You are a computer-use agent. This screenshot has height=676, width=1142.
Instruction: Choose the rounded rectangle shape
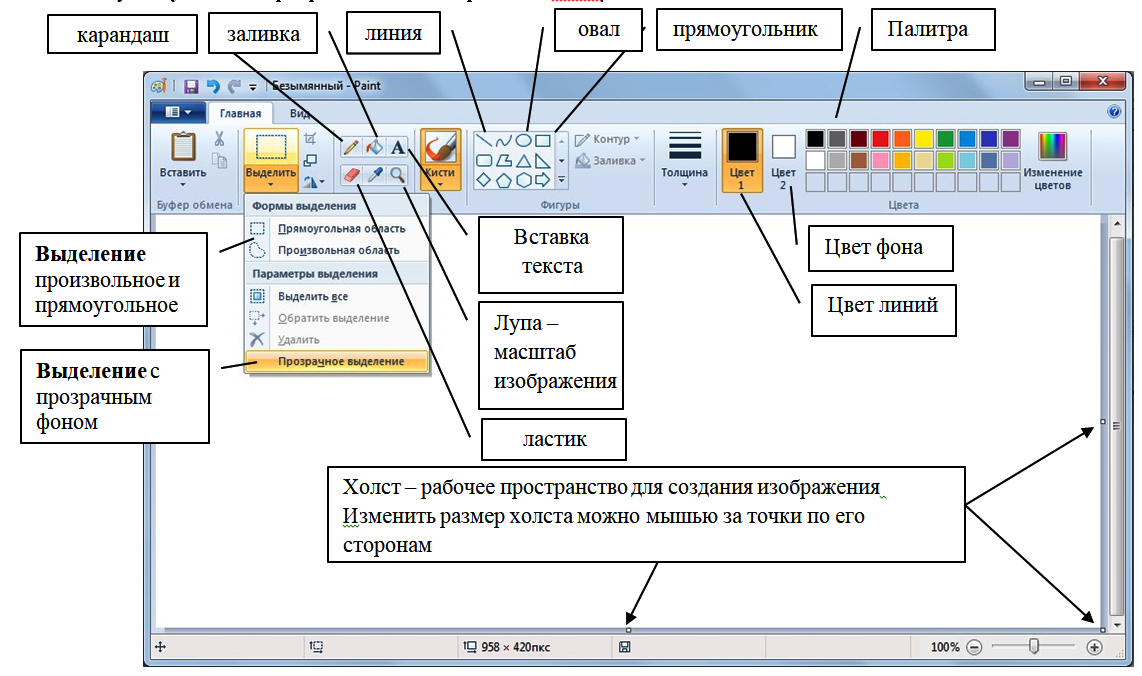click(x=484, y=160)
